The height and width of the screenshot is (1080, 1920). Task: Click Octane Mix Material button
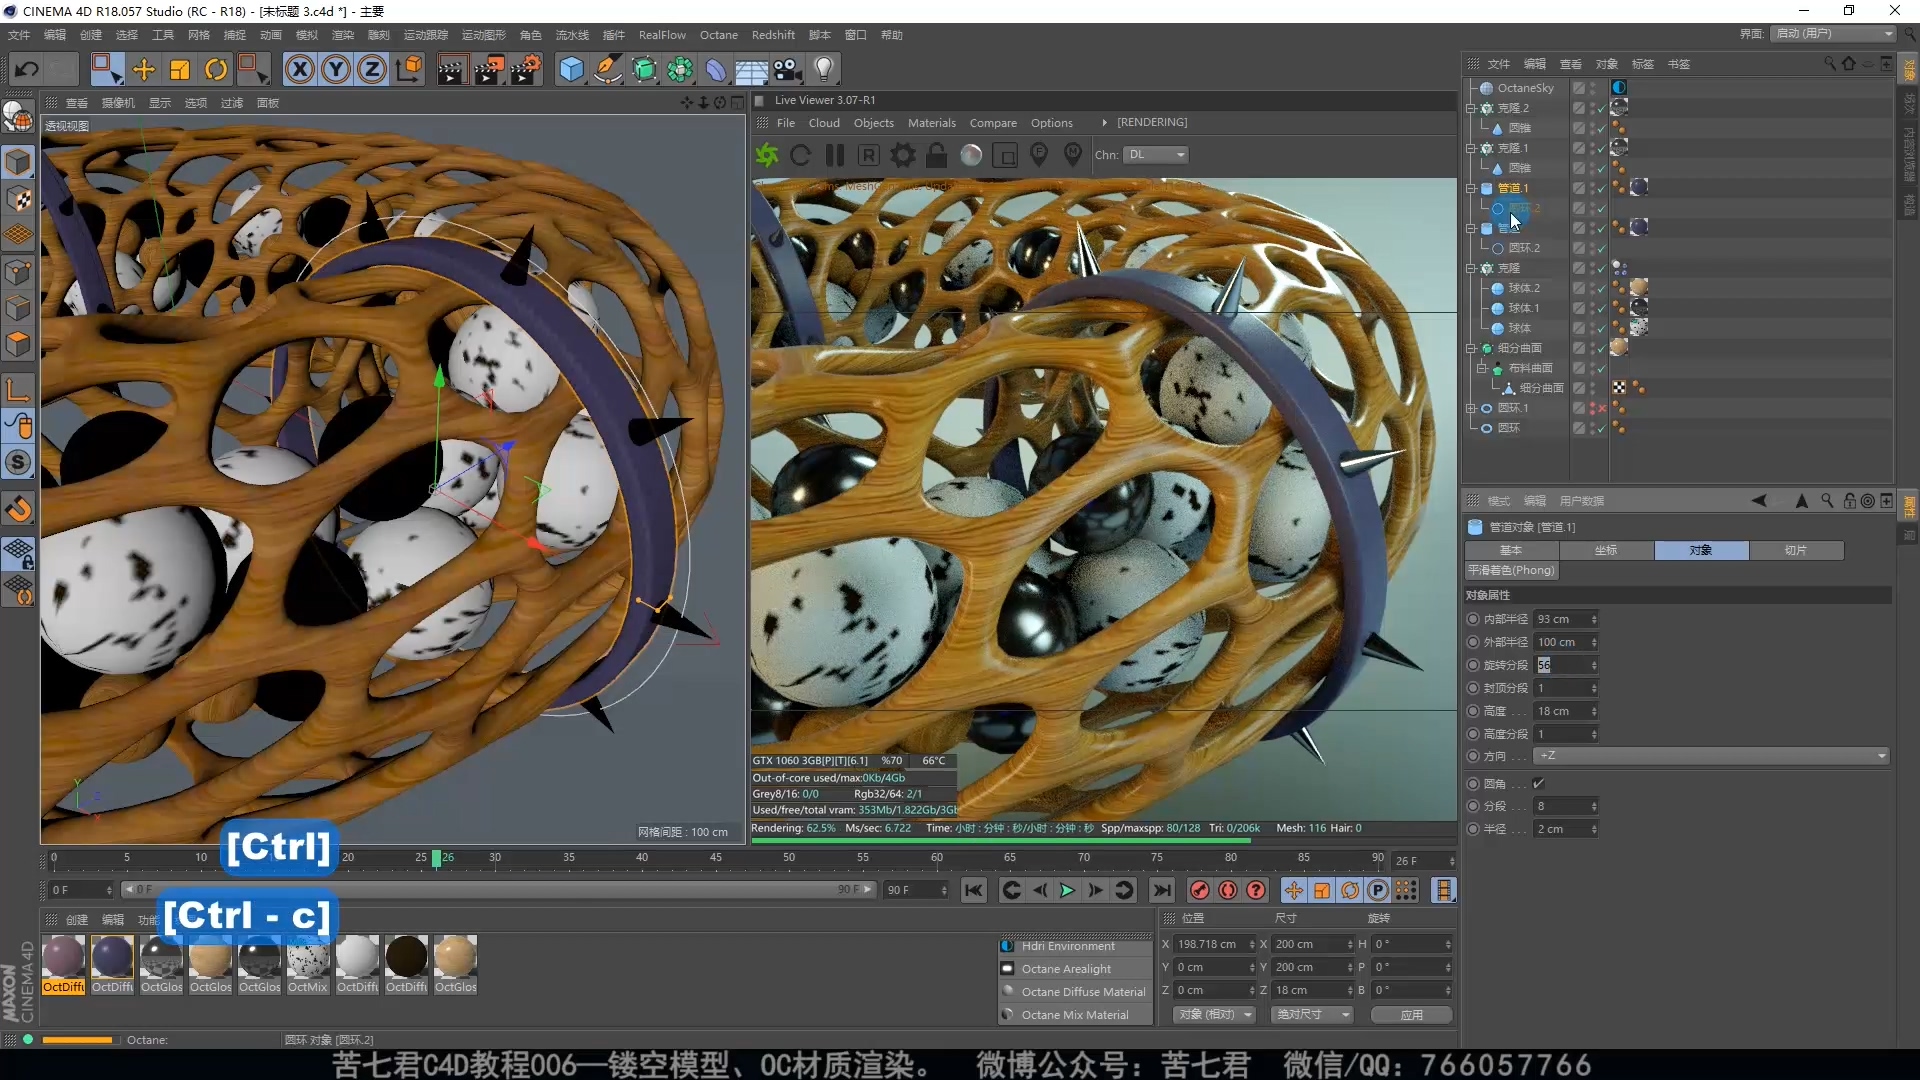(1074, 1015)
